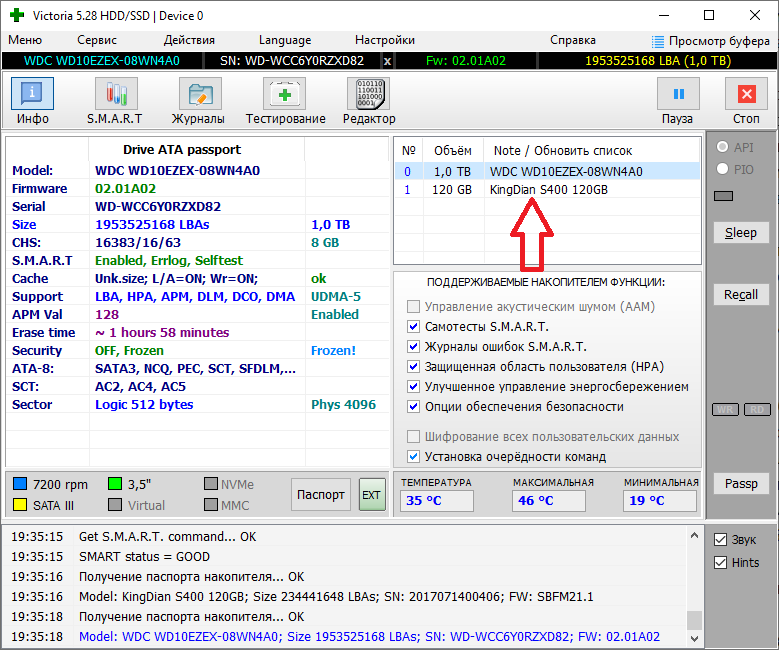Click the green 3,5" color indicator
779x650 pixels.
115,484
